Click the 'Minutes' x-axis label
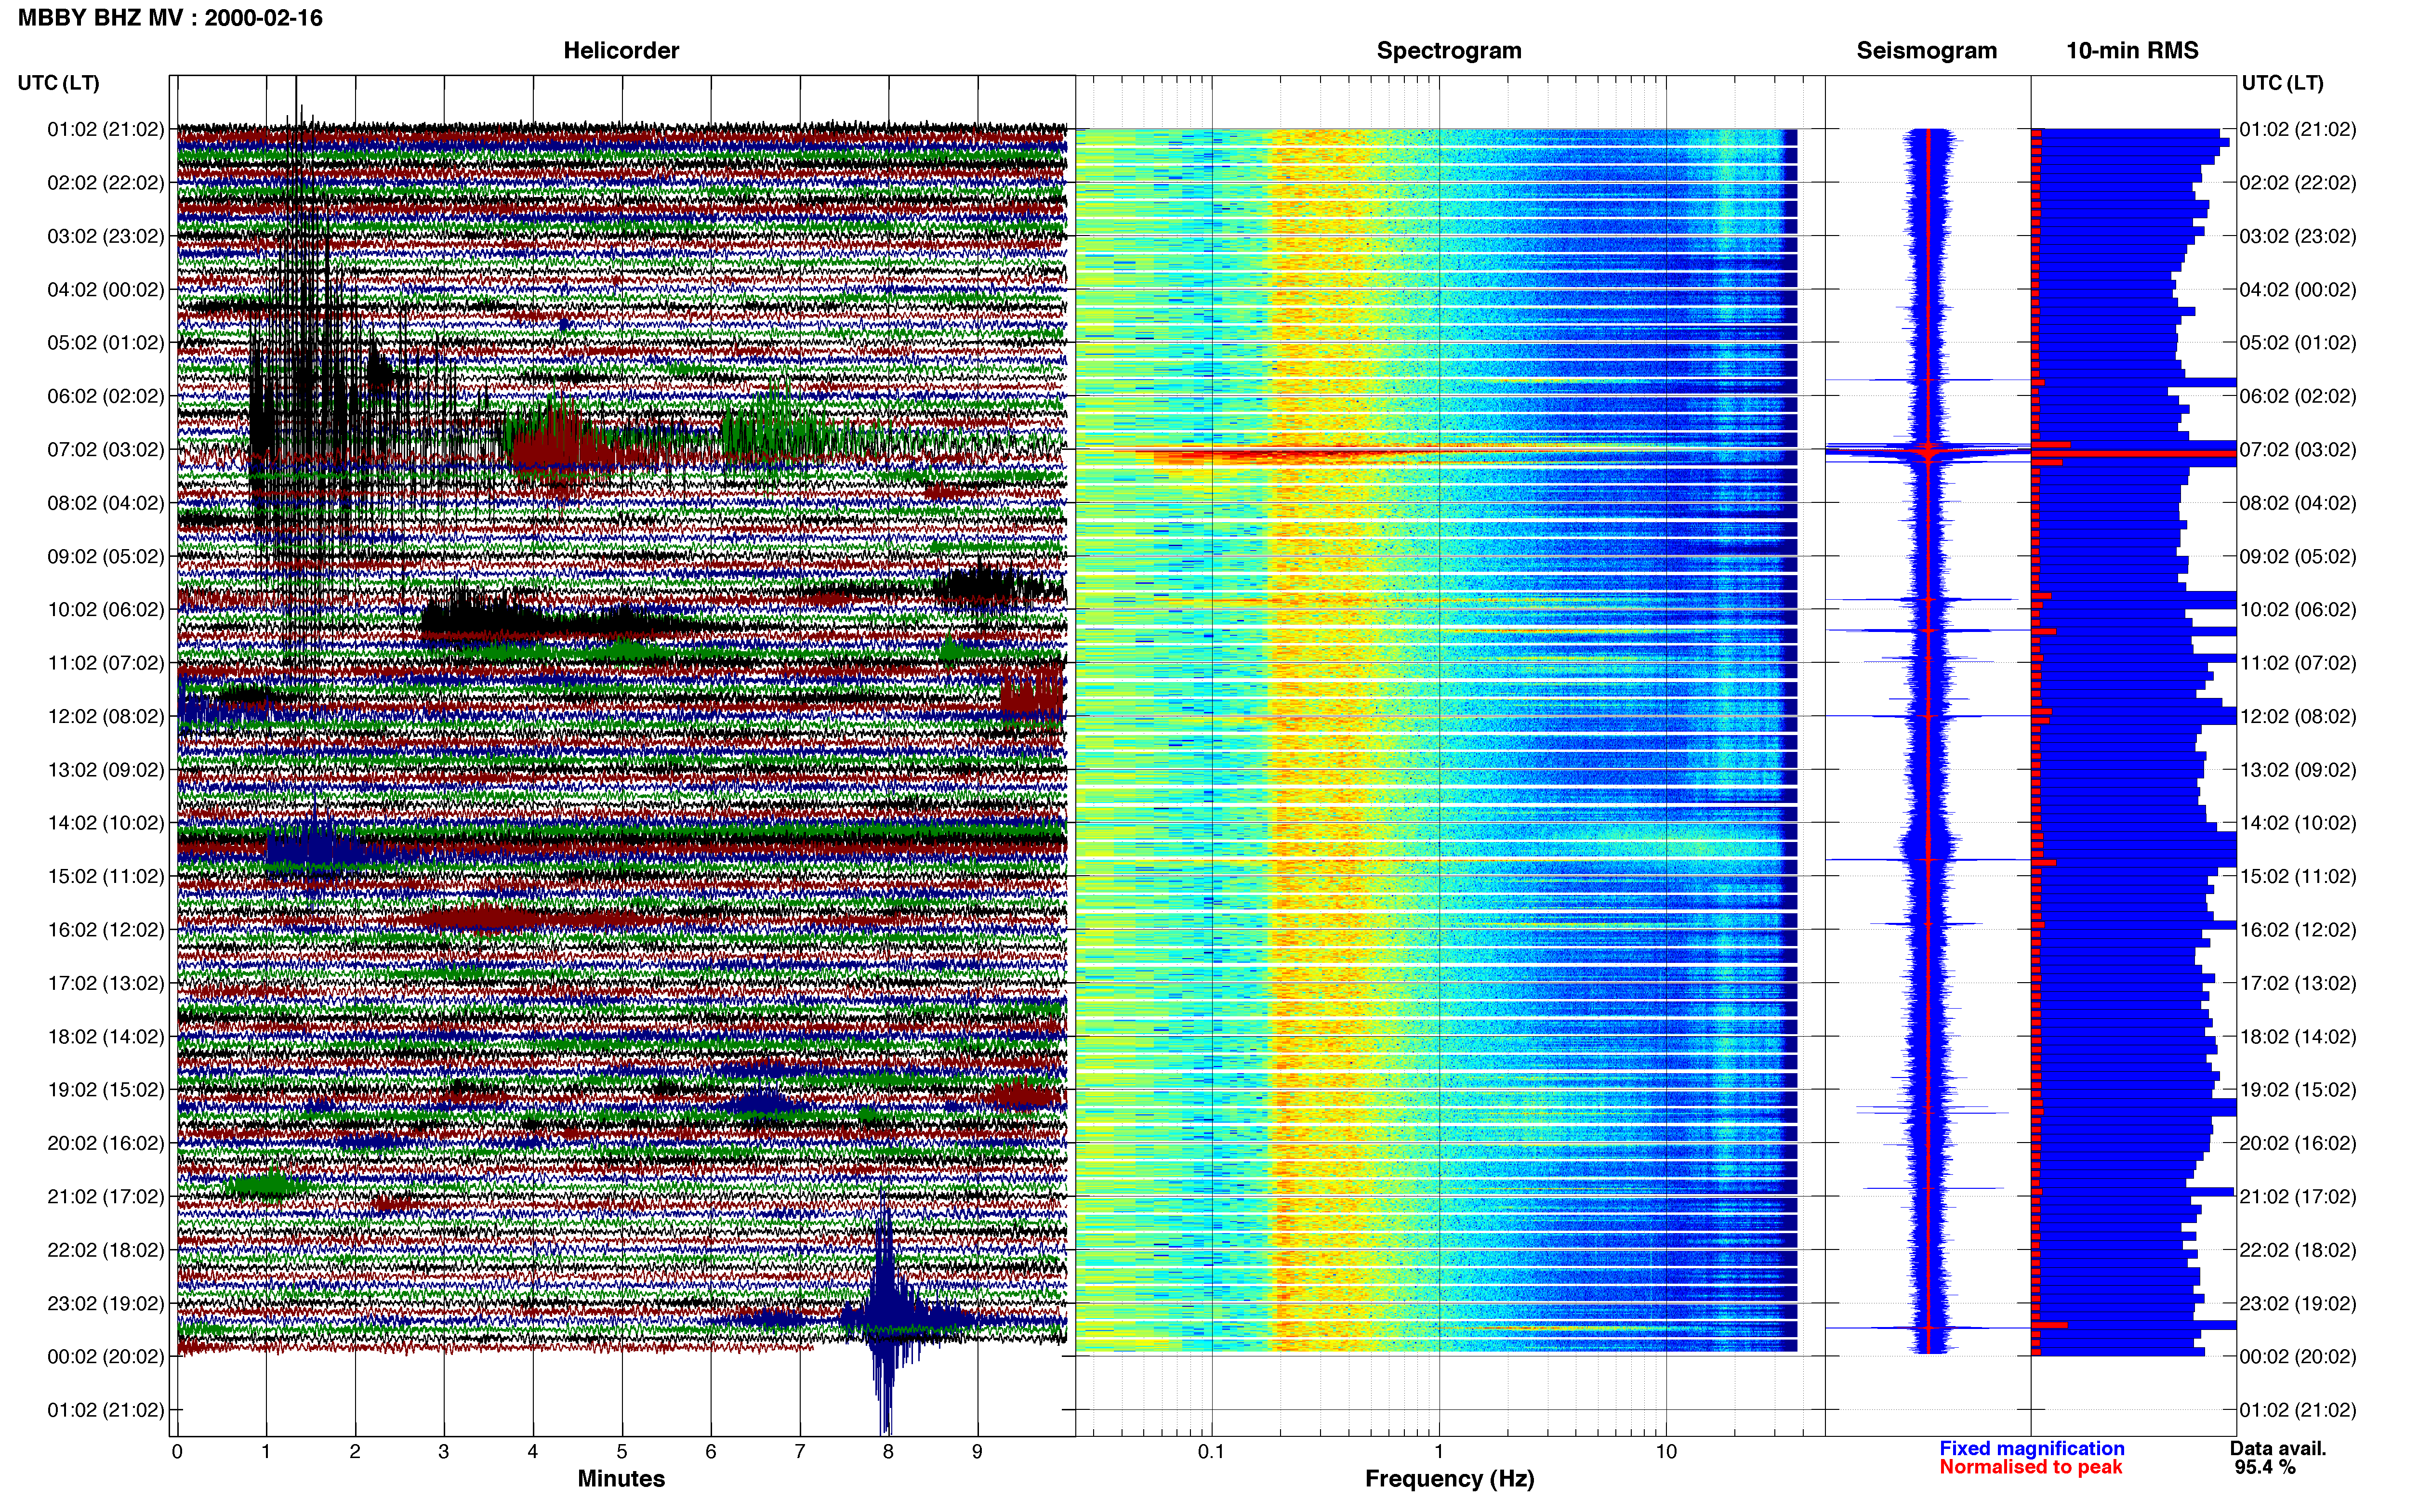 click(x=621, y=1478)
